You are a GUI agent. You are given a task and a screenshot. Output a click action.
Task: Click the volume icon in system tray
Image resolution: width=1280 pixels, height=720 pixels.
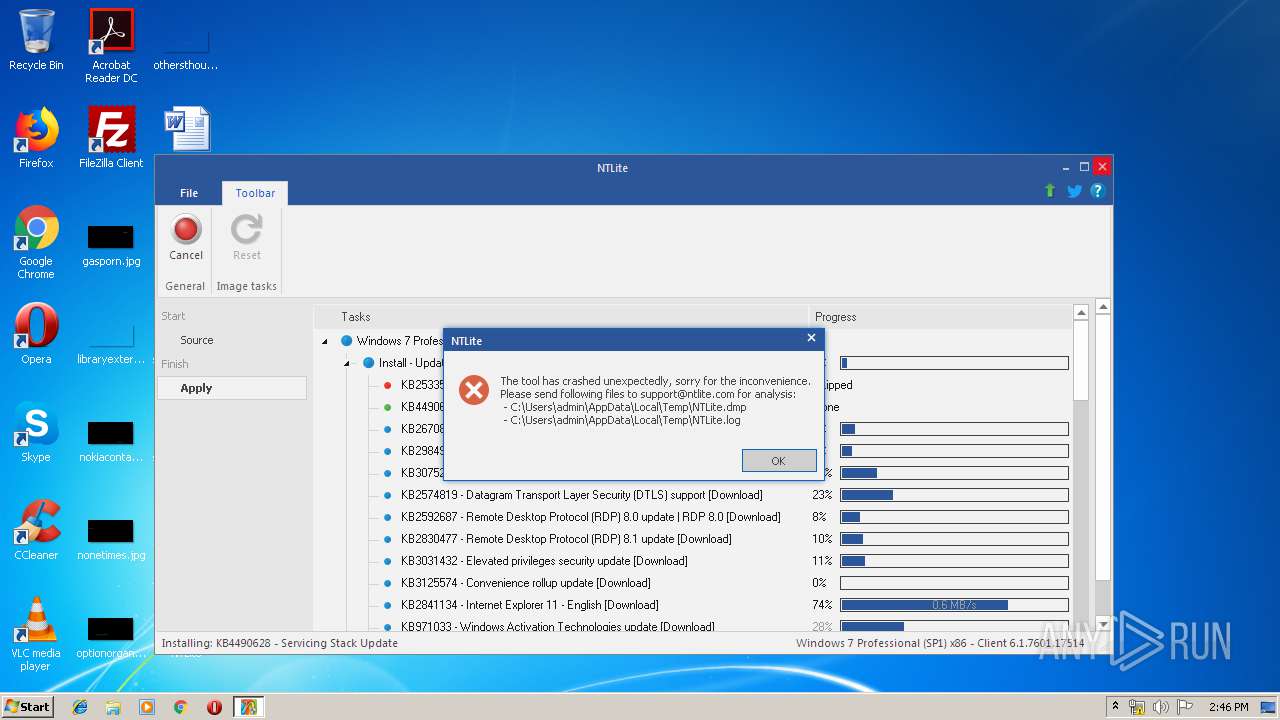tap(1160, 707)
